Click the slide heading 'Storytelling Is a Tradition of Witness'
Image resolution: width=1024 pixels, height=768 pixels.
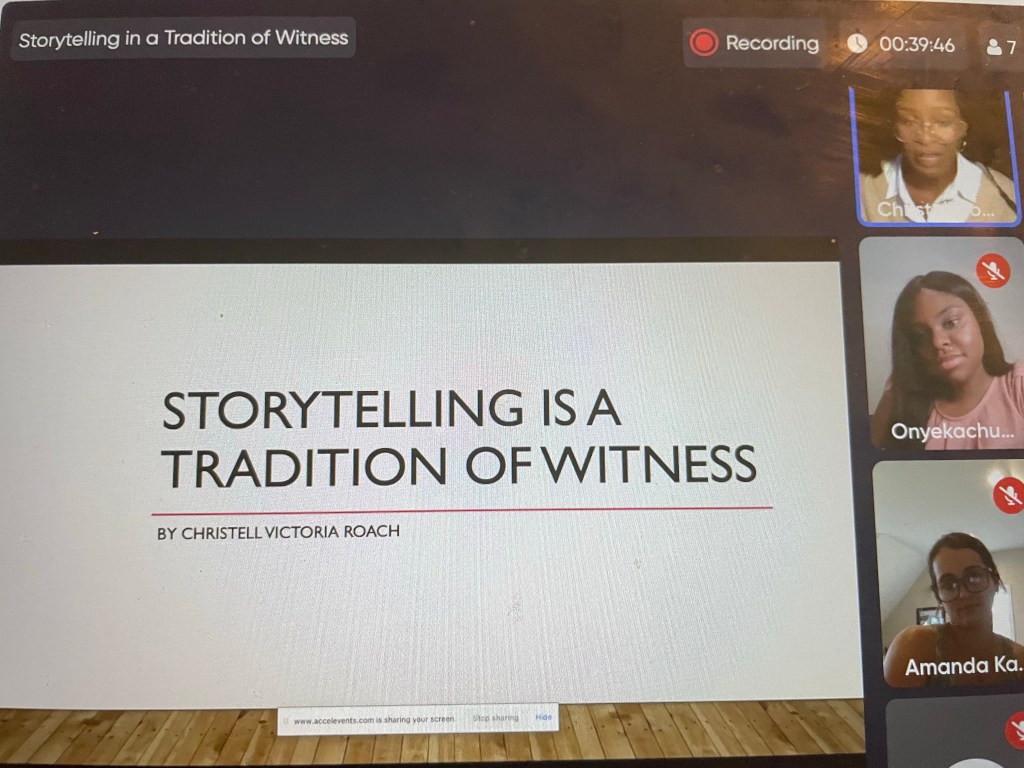pyautogui.click(x=458, y=438)
